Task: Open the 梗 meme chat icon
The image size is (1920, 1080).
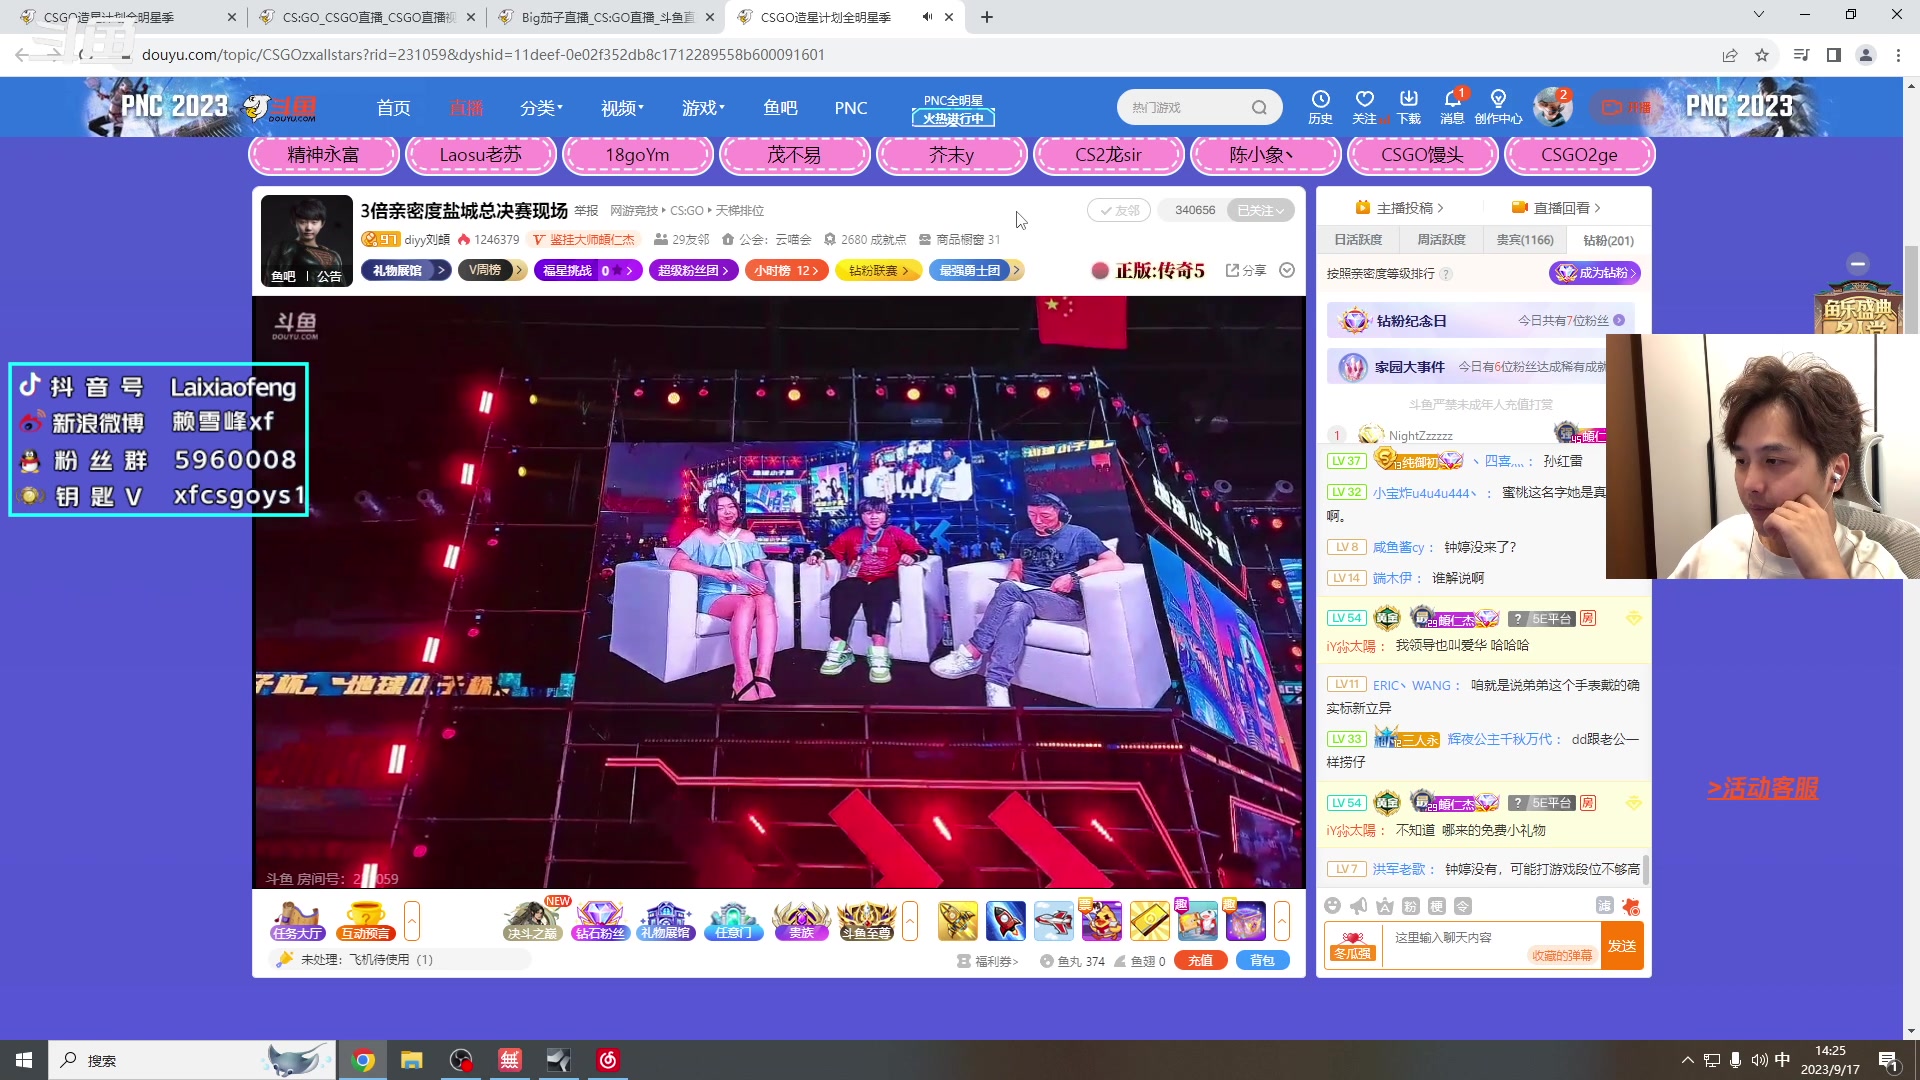Action: point(1436,906)
